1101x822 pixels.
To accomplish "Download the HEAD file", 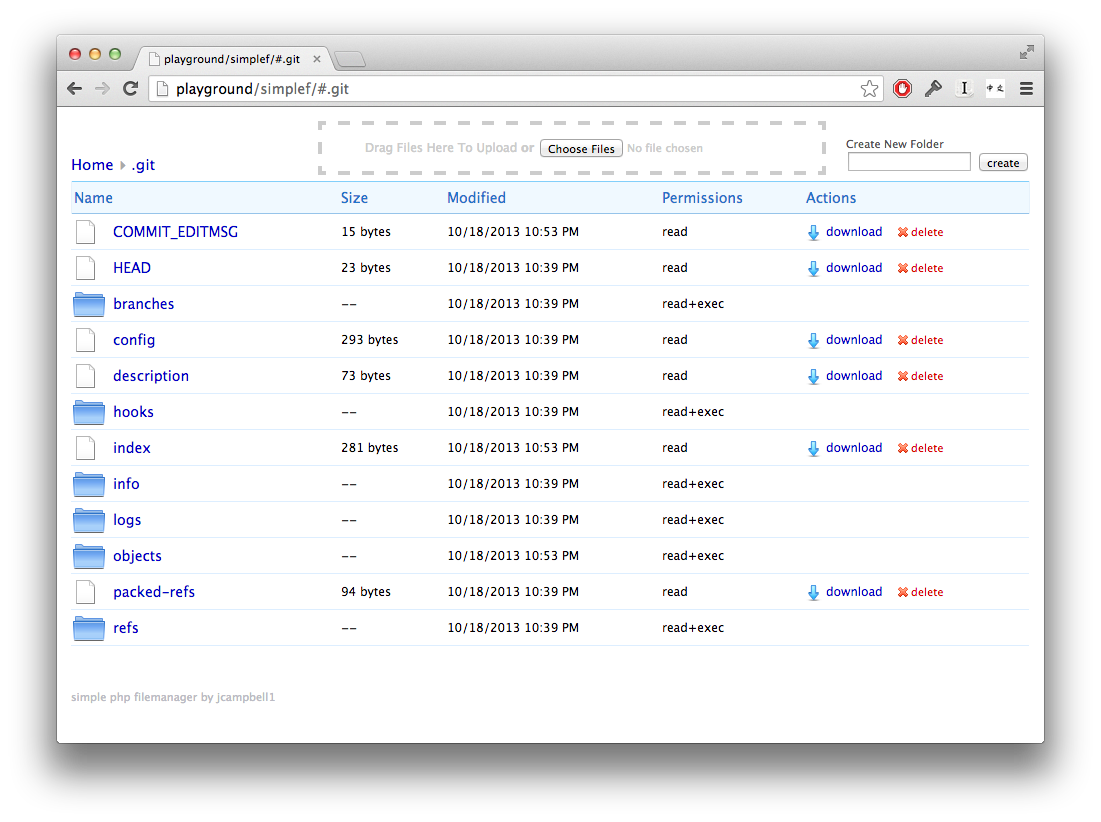I will pyautogui.click(x=845, y=267).
